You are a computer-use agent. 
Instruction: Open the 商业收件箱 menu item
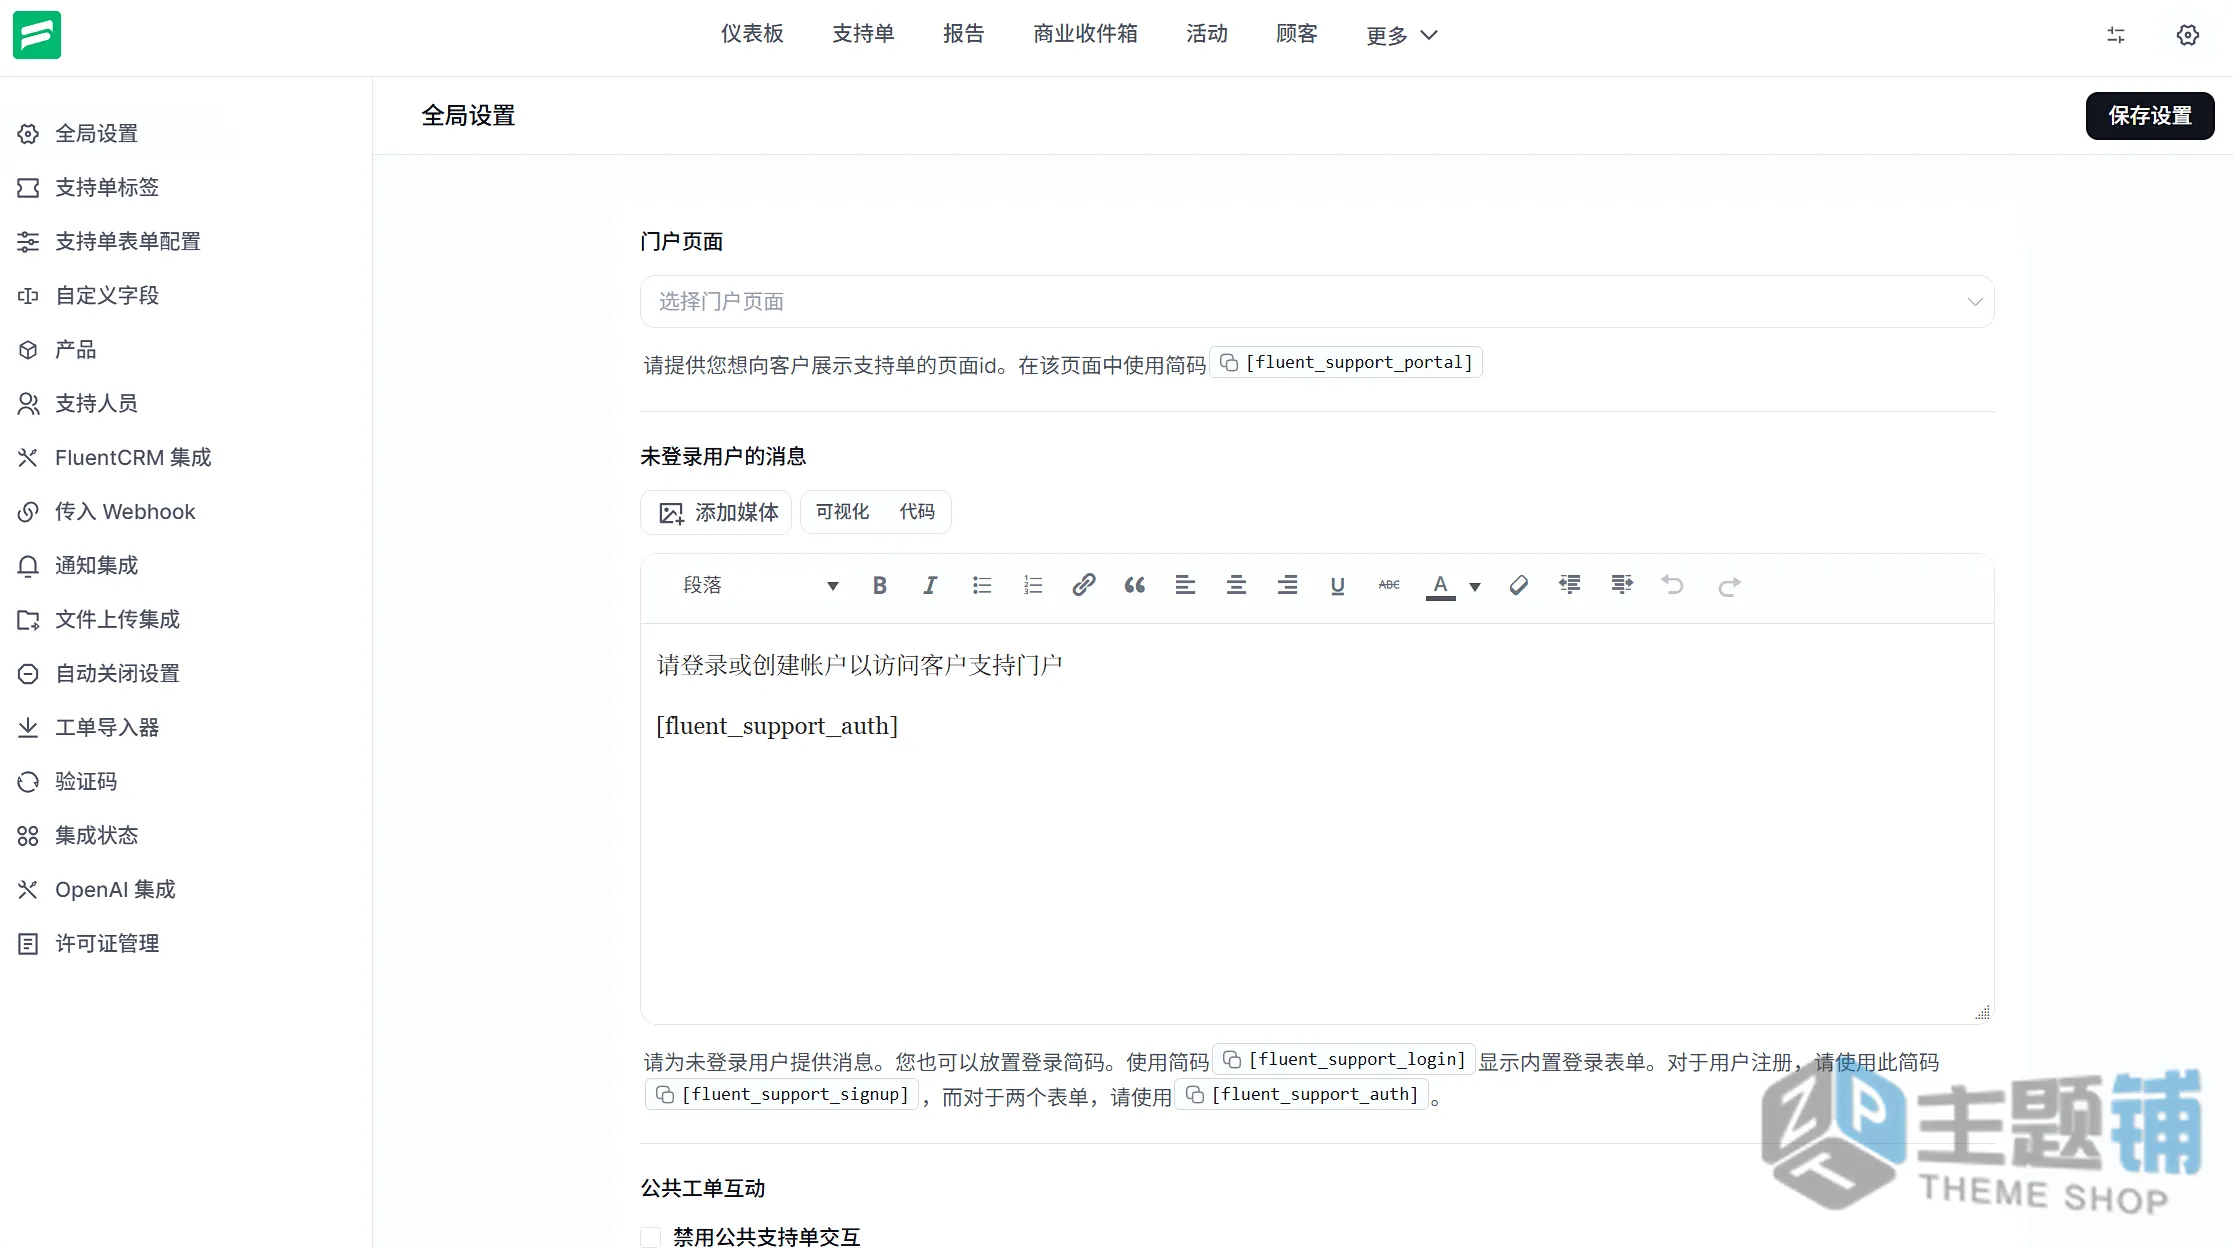[x=1085, y=34]
